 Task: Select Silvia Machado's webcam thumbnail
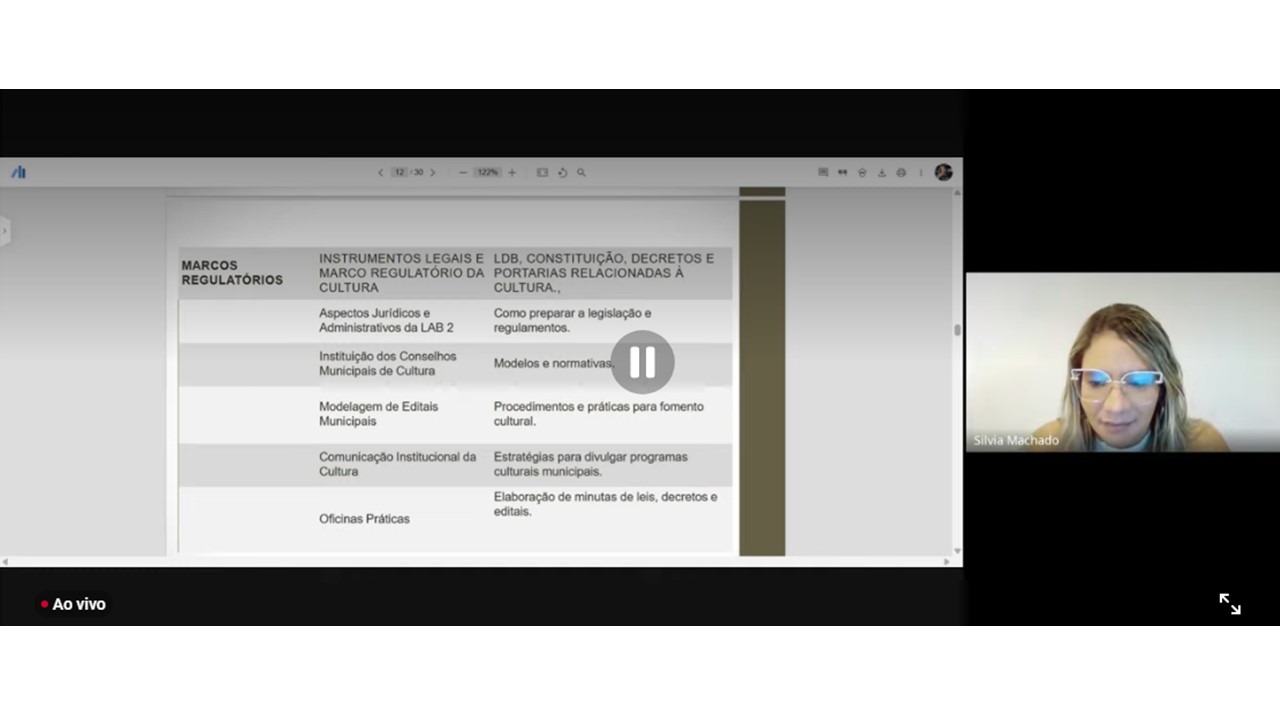[x=1122, y=362]
